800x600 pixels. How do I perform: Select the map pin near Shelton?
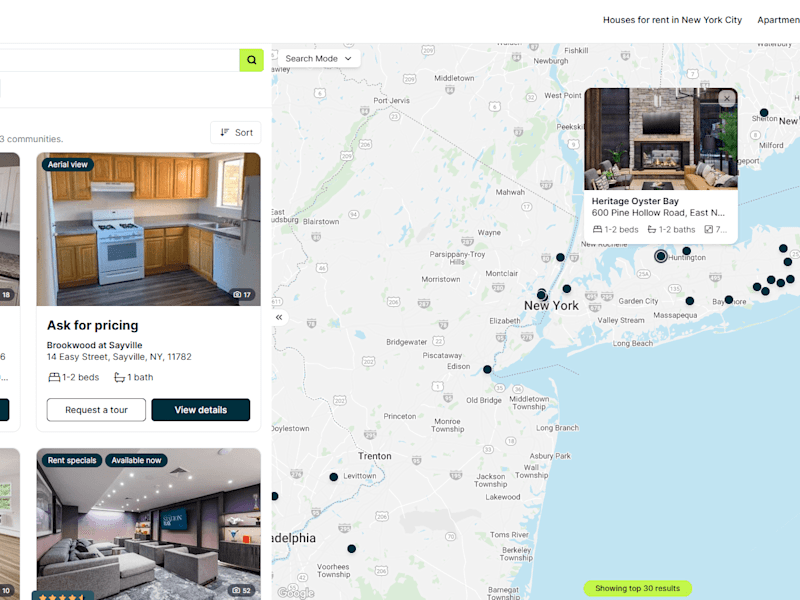[764, 113]
